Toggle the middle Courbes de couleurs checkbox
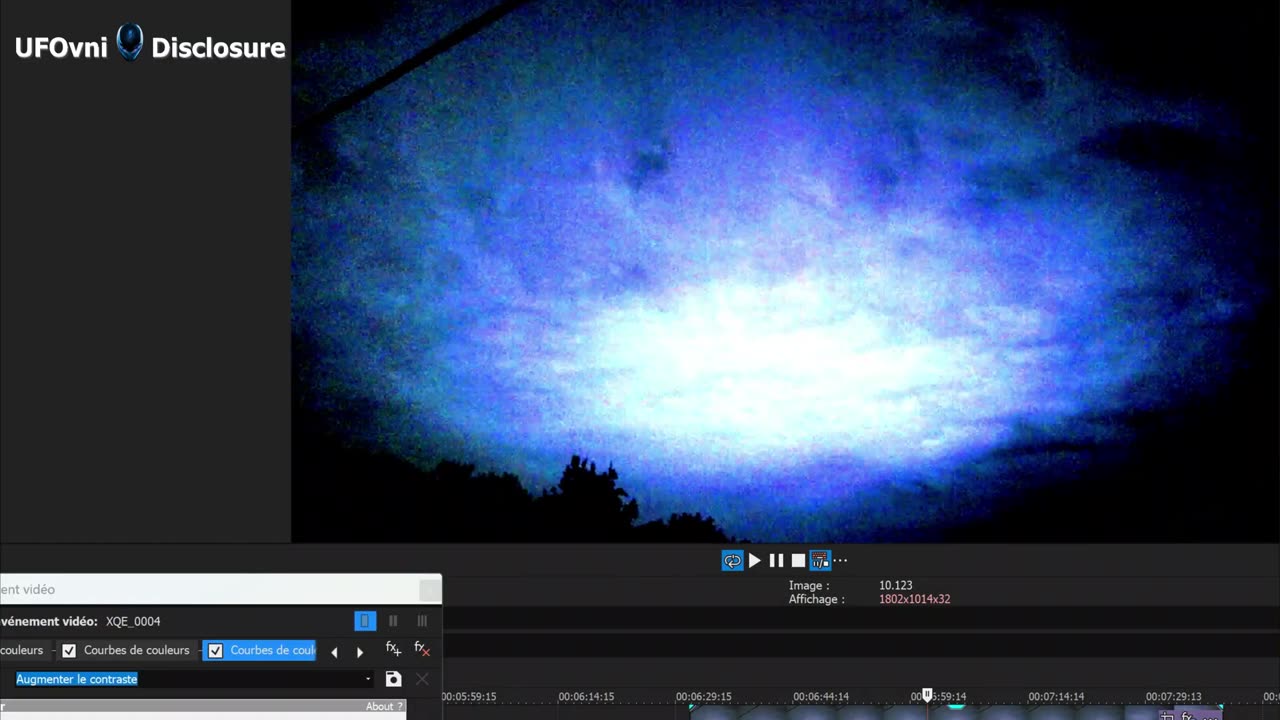The height and width of the screenshot is (720, 1280). point(69,651)
